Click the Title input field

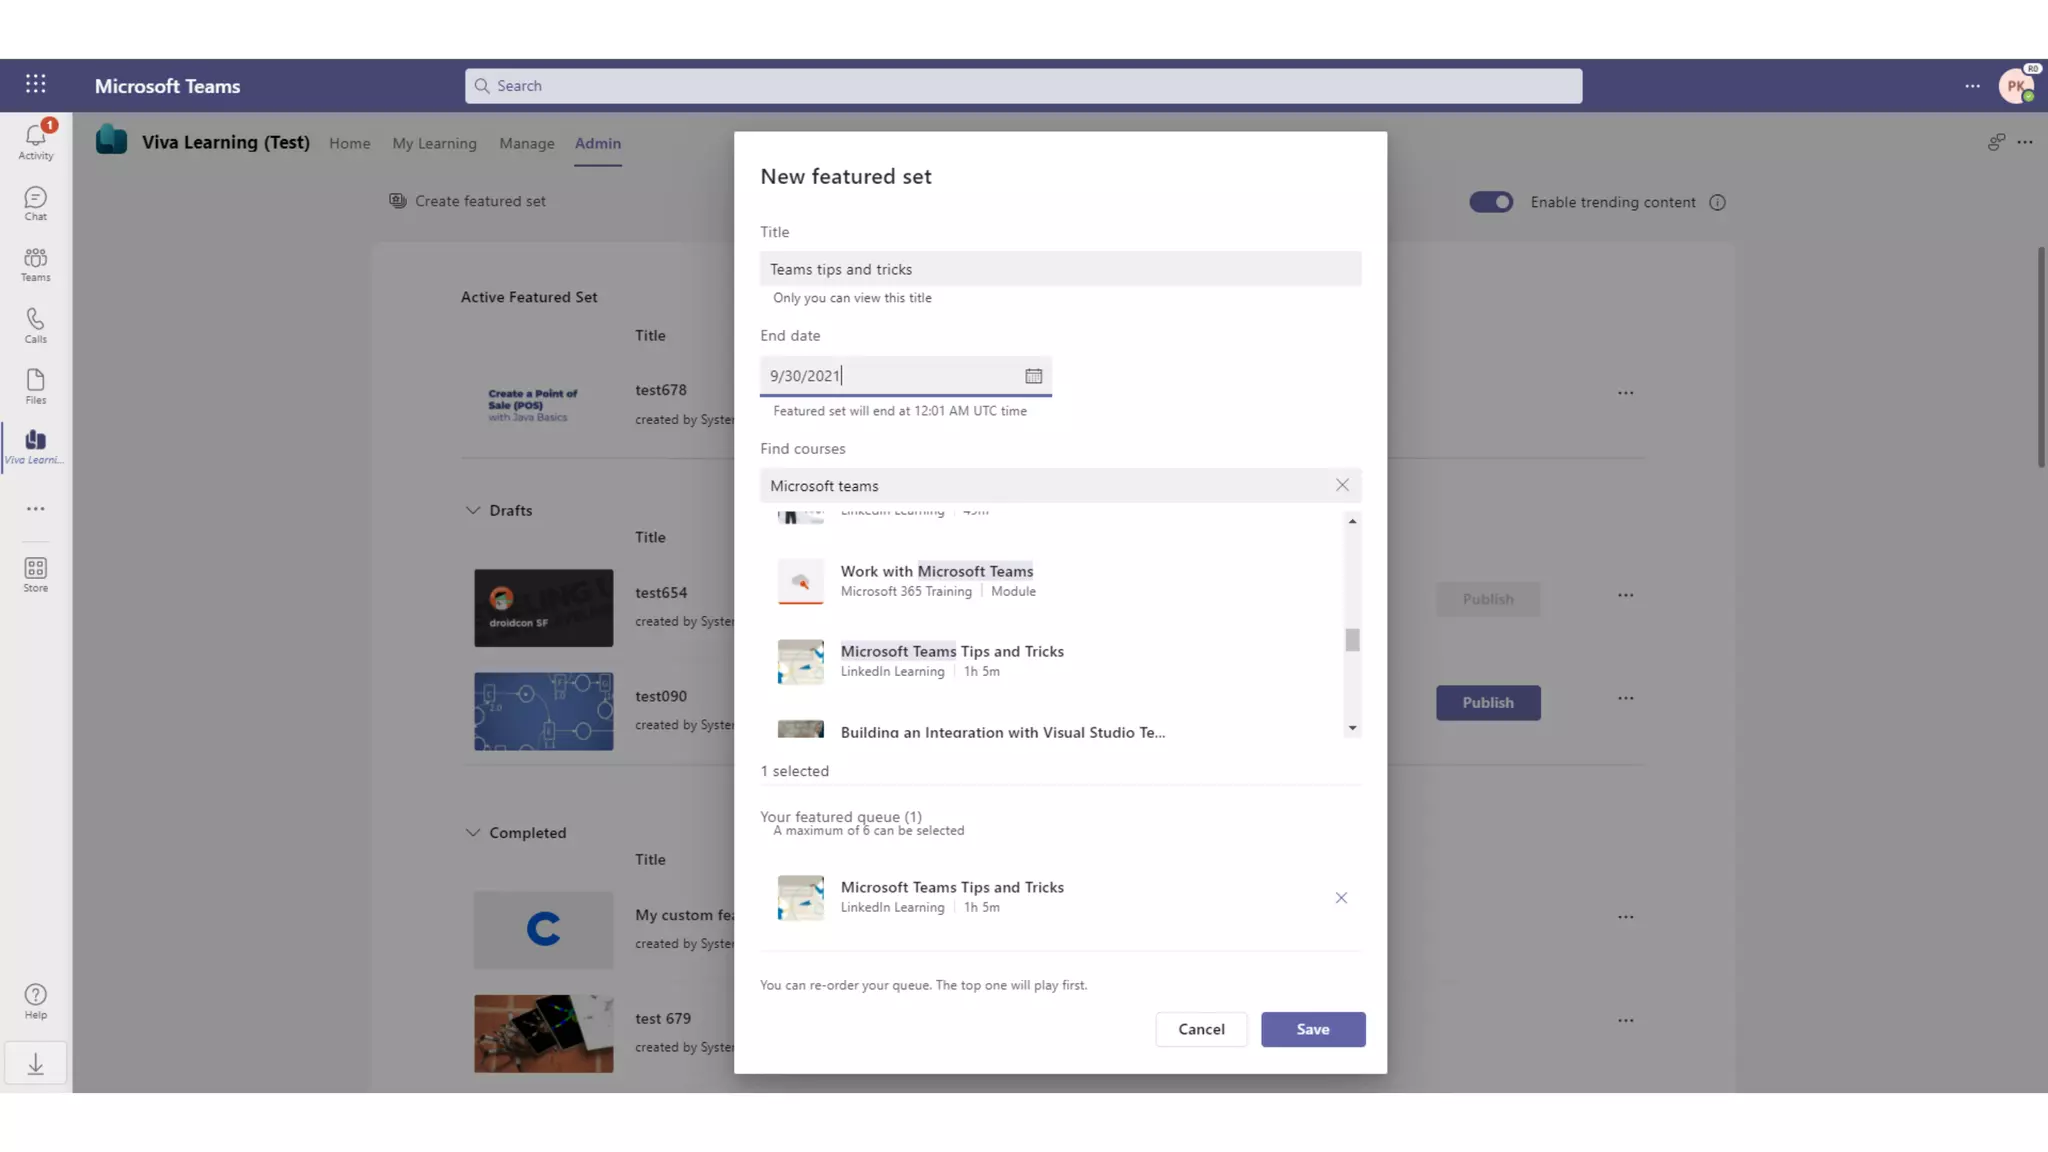1060,269
